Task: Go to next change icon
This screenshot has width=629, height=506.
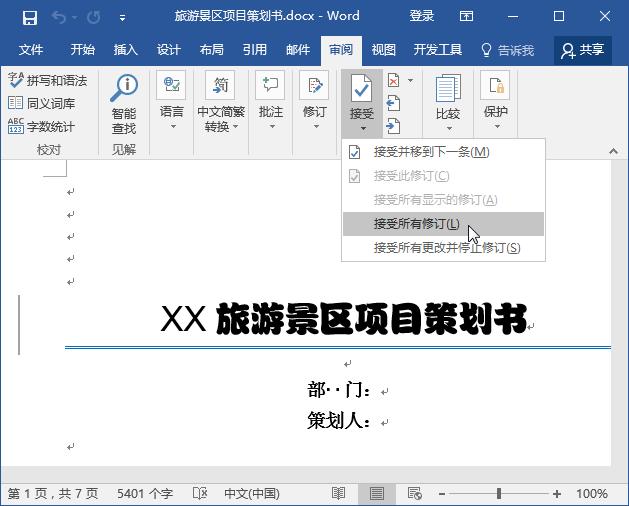Action: click(394, 126)
